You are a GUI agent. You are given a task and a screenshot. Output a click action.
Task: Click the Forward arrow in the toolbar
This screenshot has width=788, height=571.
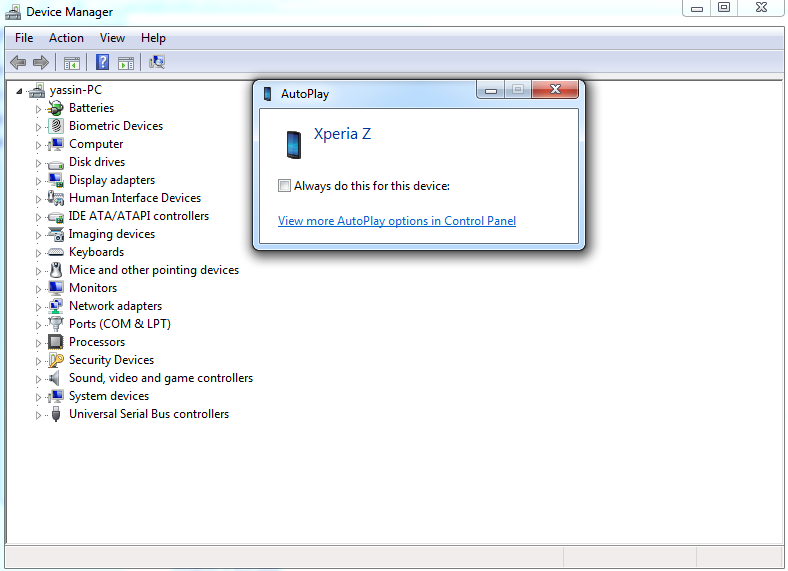coord(41,62)
